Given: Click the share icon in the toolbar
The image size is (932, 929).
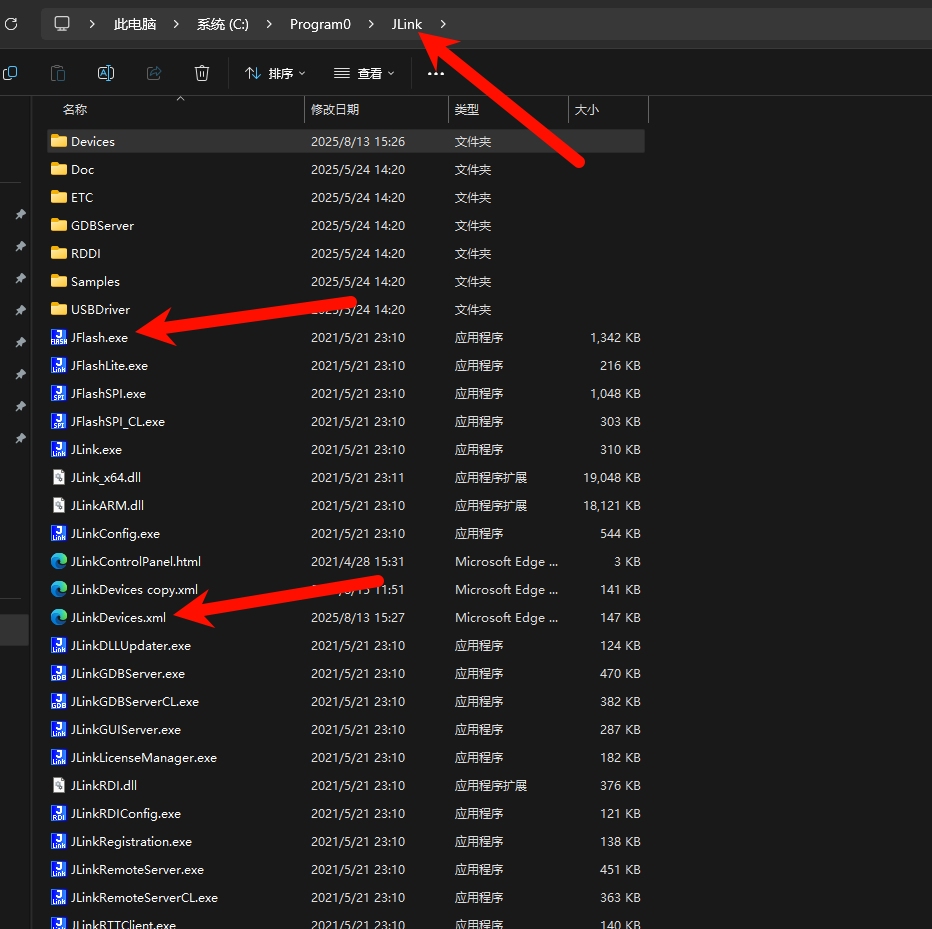Looking at the screenshot, I should (x=154, y=73).
